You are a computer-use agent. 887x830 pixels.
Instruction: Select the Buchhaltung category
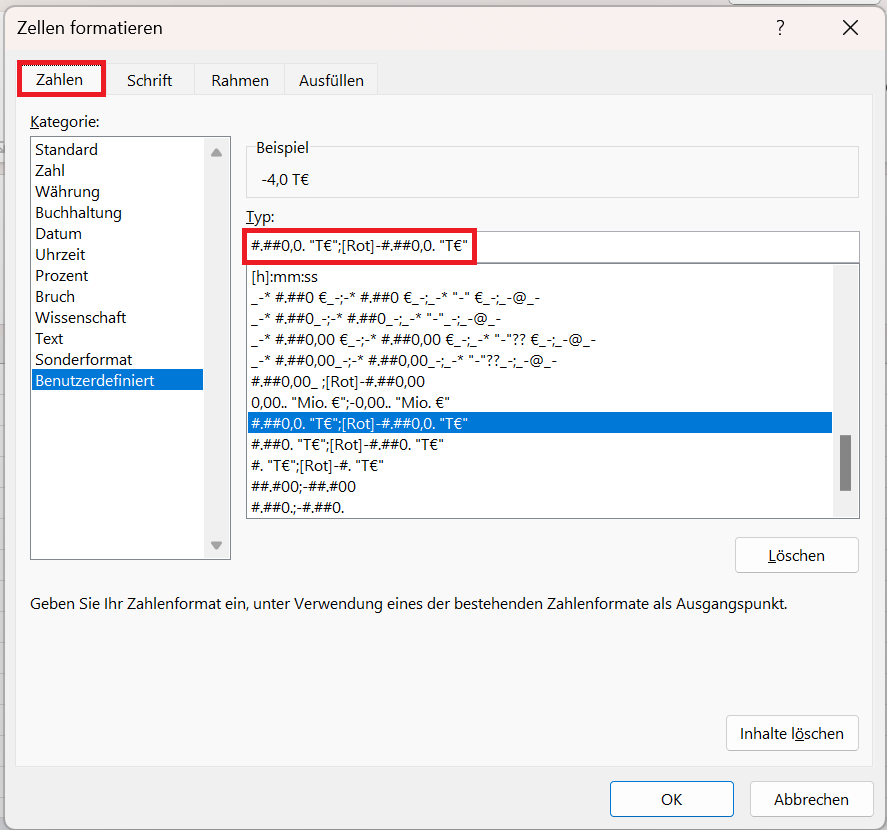point(78,213)
